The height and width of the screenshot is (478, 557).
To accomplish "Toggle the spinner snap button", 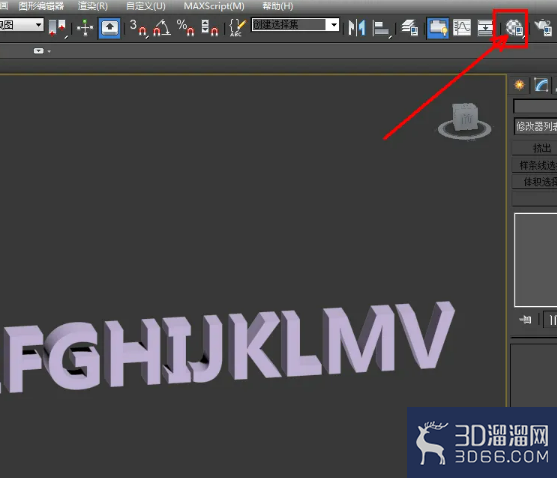I will coord(210,28).
